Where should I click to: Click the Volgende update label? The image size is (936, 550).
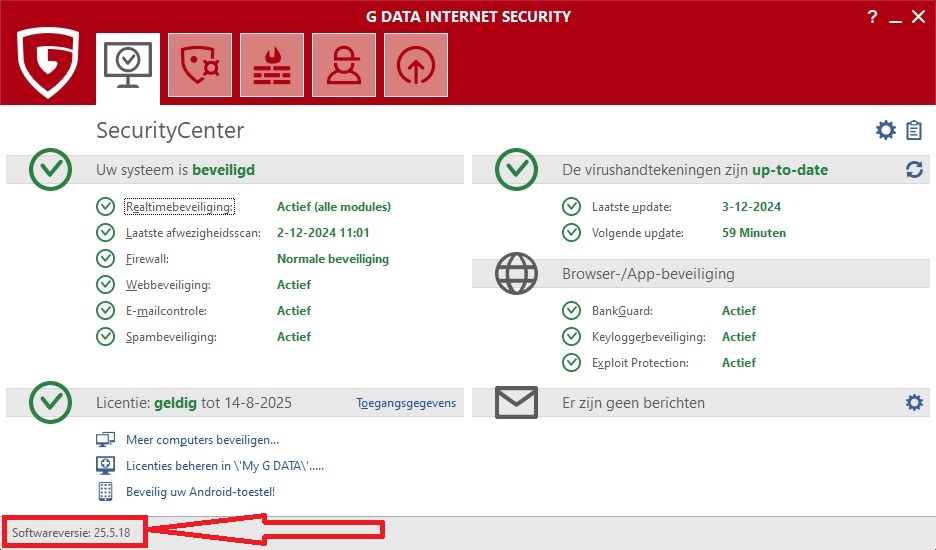638,233
